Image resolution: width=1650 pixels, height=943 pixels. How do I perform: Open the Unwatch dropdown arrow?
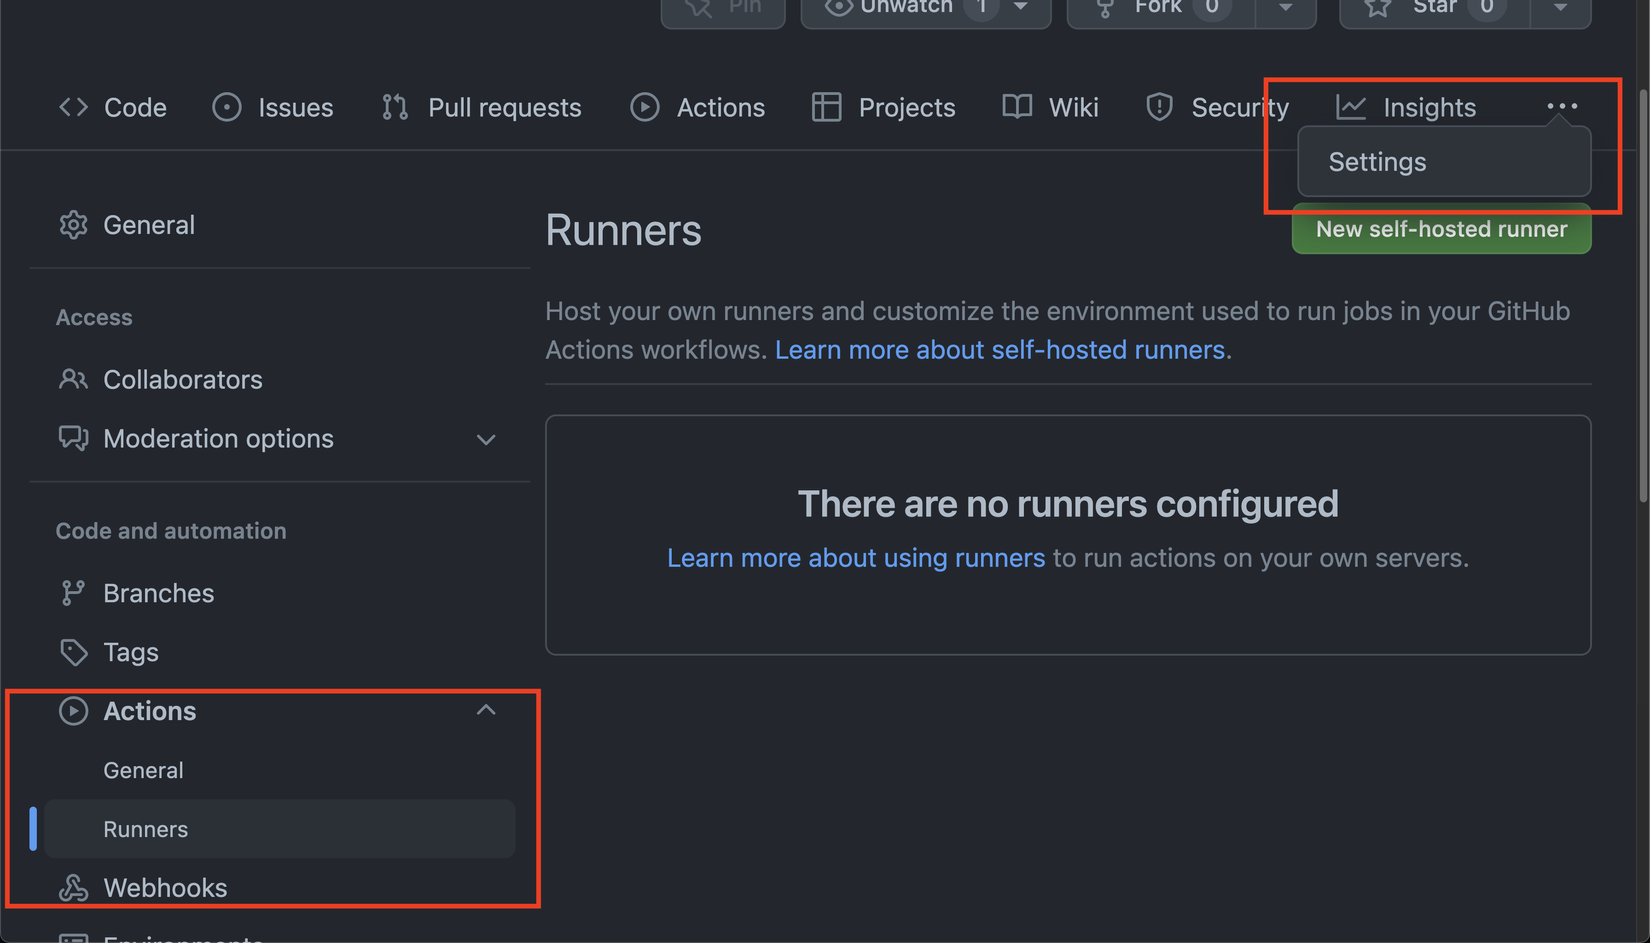1020,8
